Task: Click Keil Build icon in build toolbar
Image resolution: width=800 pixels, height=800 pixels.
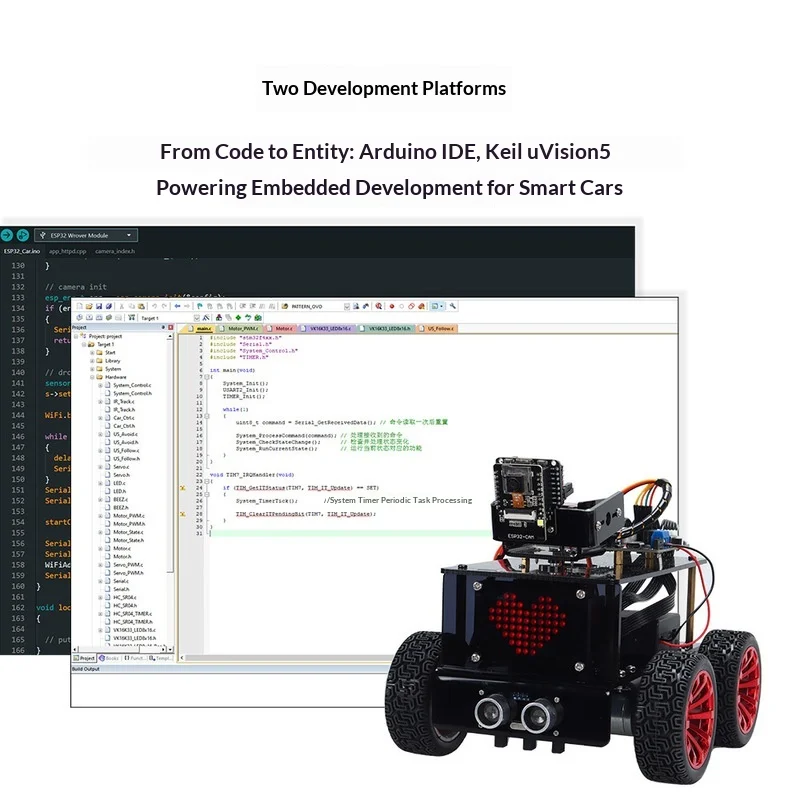Action: coord(89,317)
